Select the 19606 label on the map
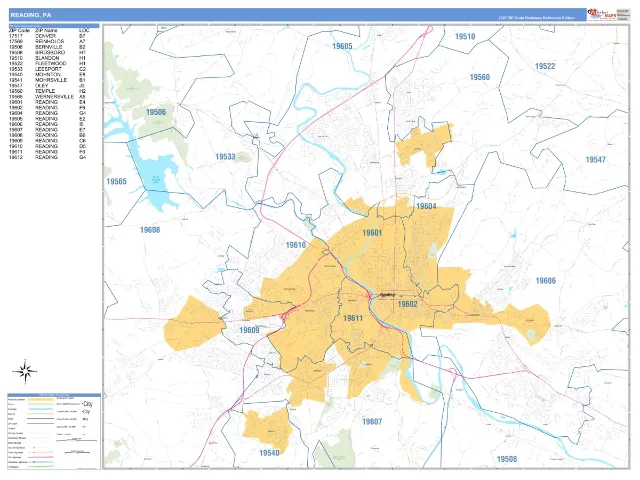 (546, 280)
